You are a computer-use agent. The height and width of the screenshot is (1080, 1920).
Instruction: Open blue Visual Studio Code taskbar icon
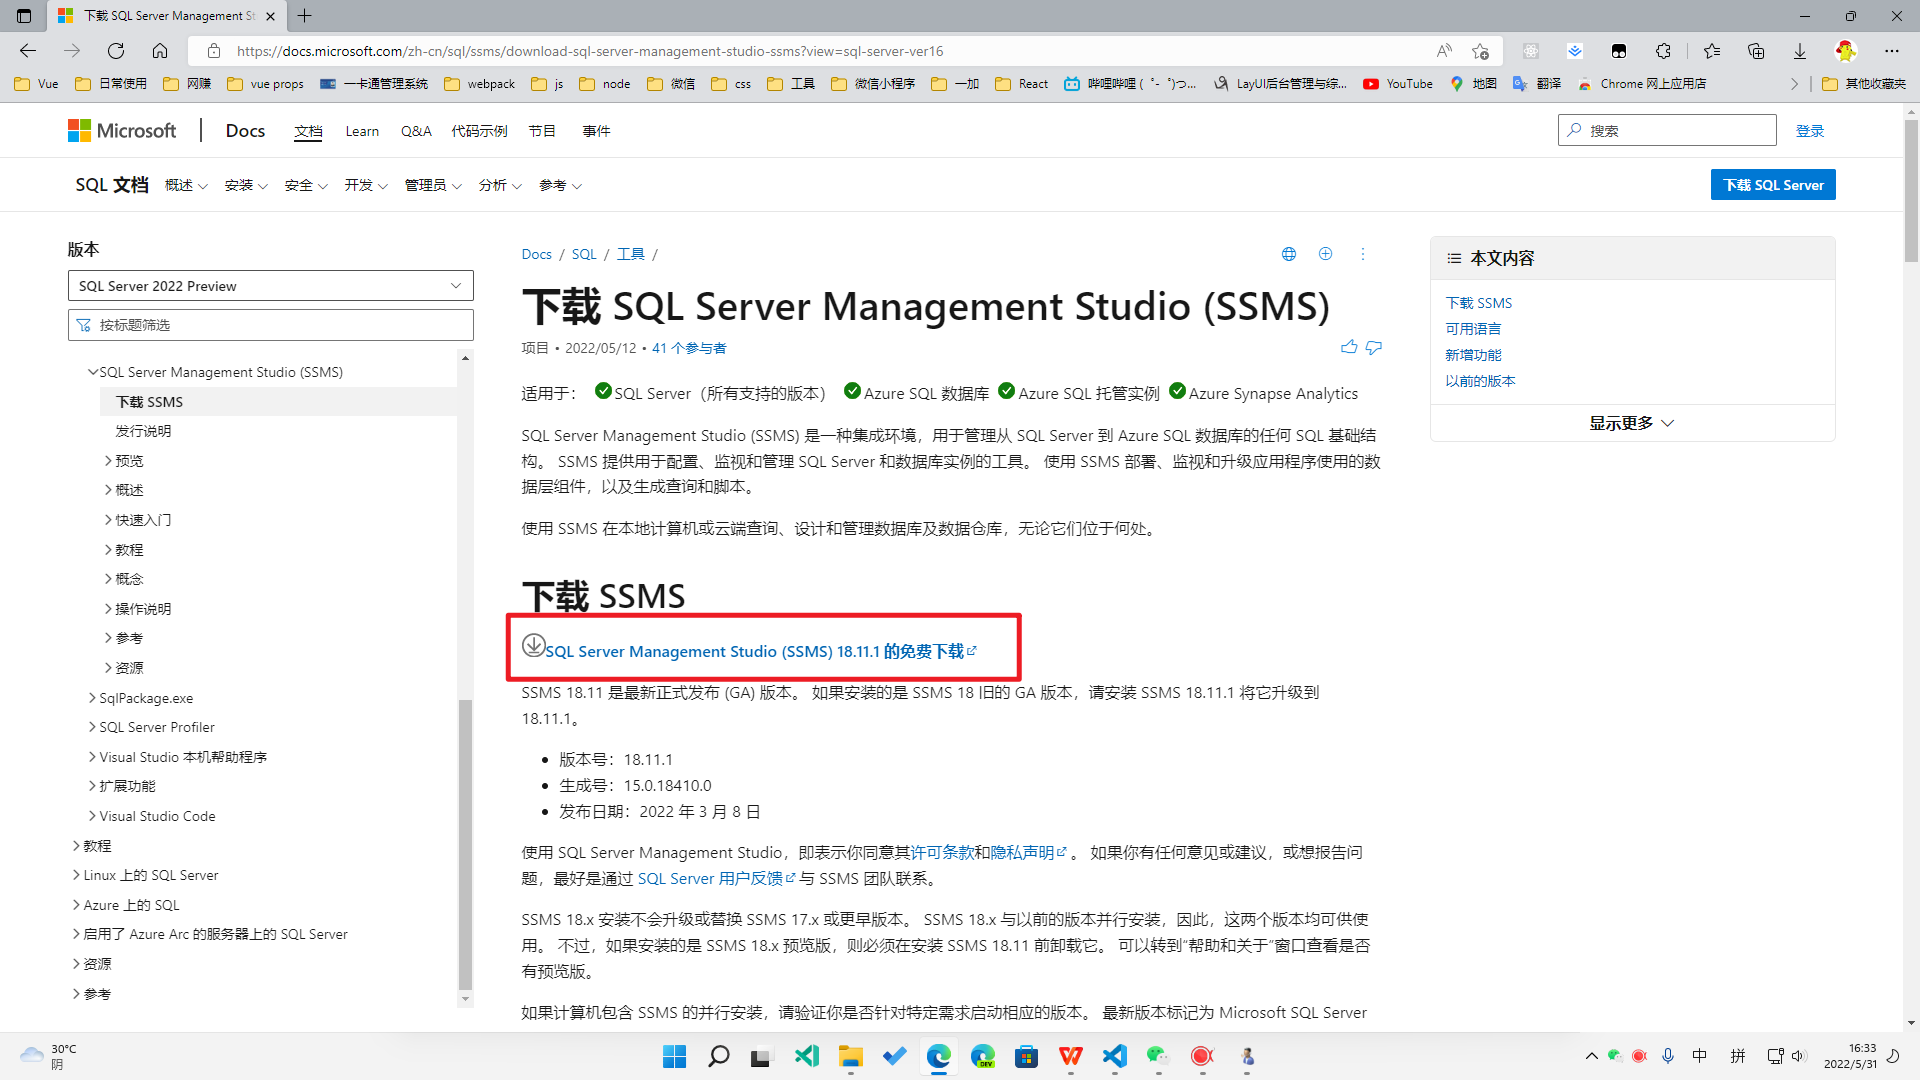click(1115, 1056)
